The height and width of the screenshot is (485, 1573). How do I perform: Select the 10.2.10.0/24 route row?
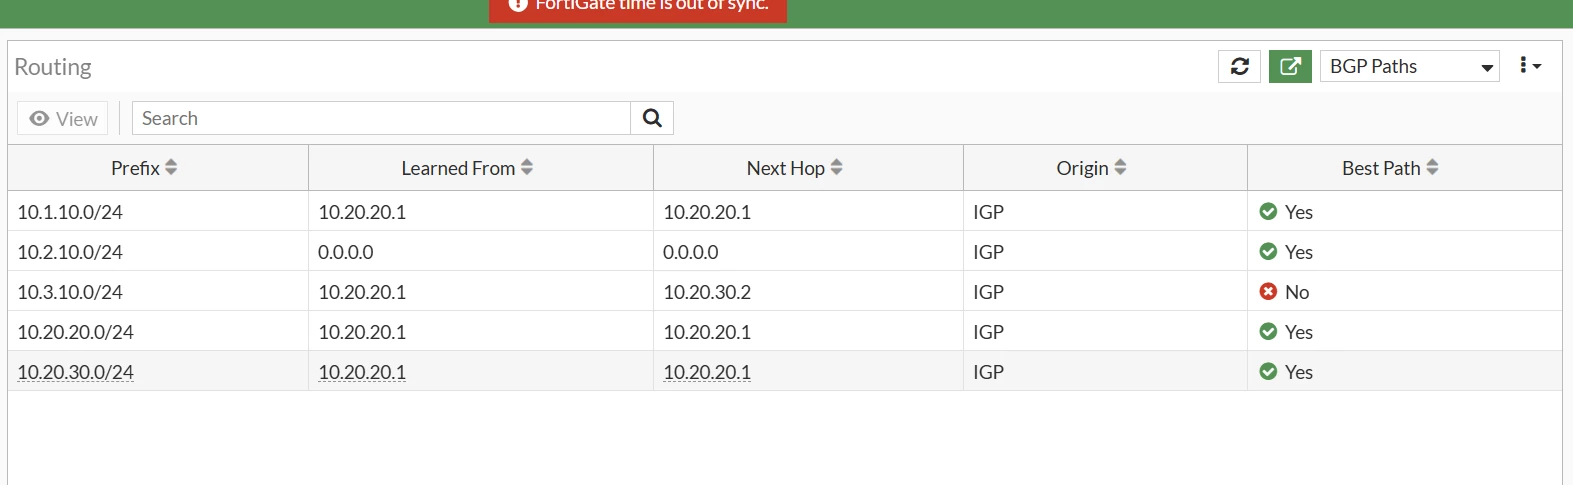(x=785, y=251)
